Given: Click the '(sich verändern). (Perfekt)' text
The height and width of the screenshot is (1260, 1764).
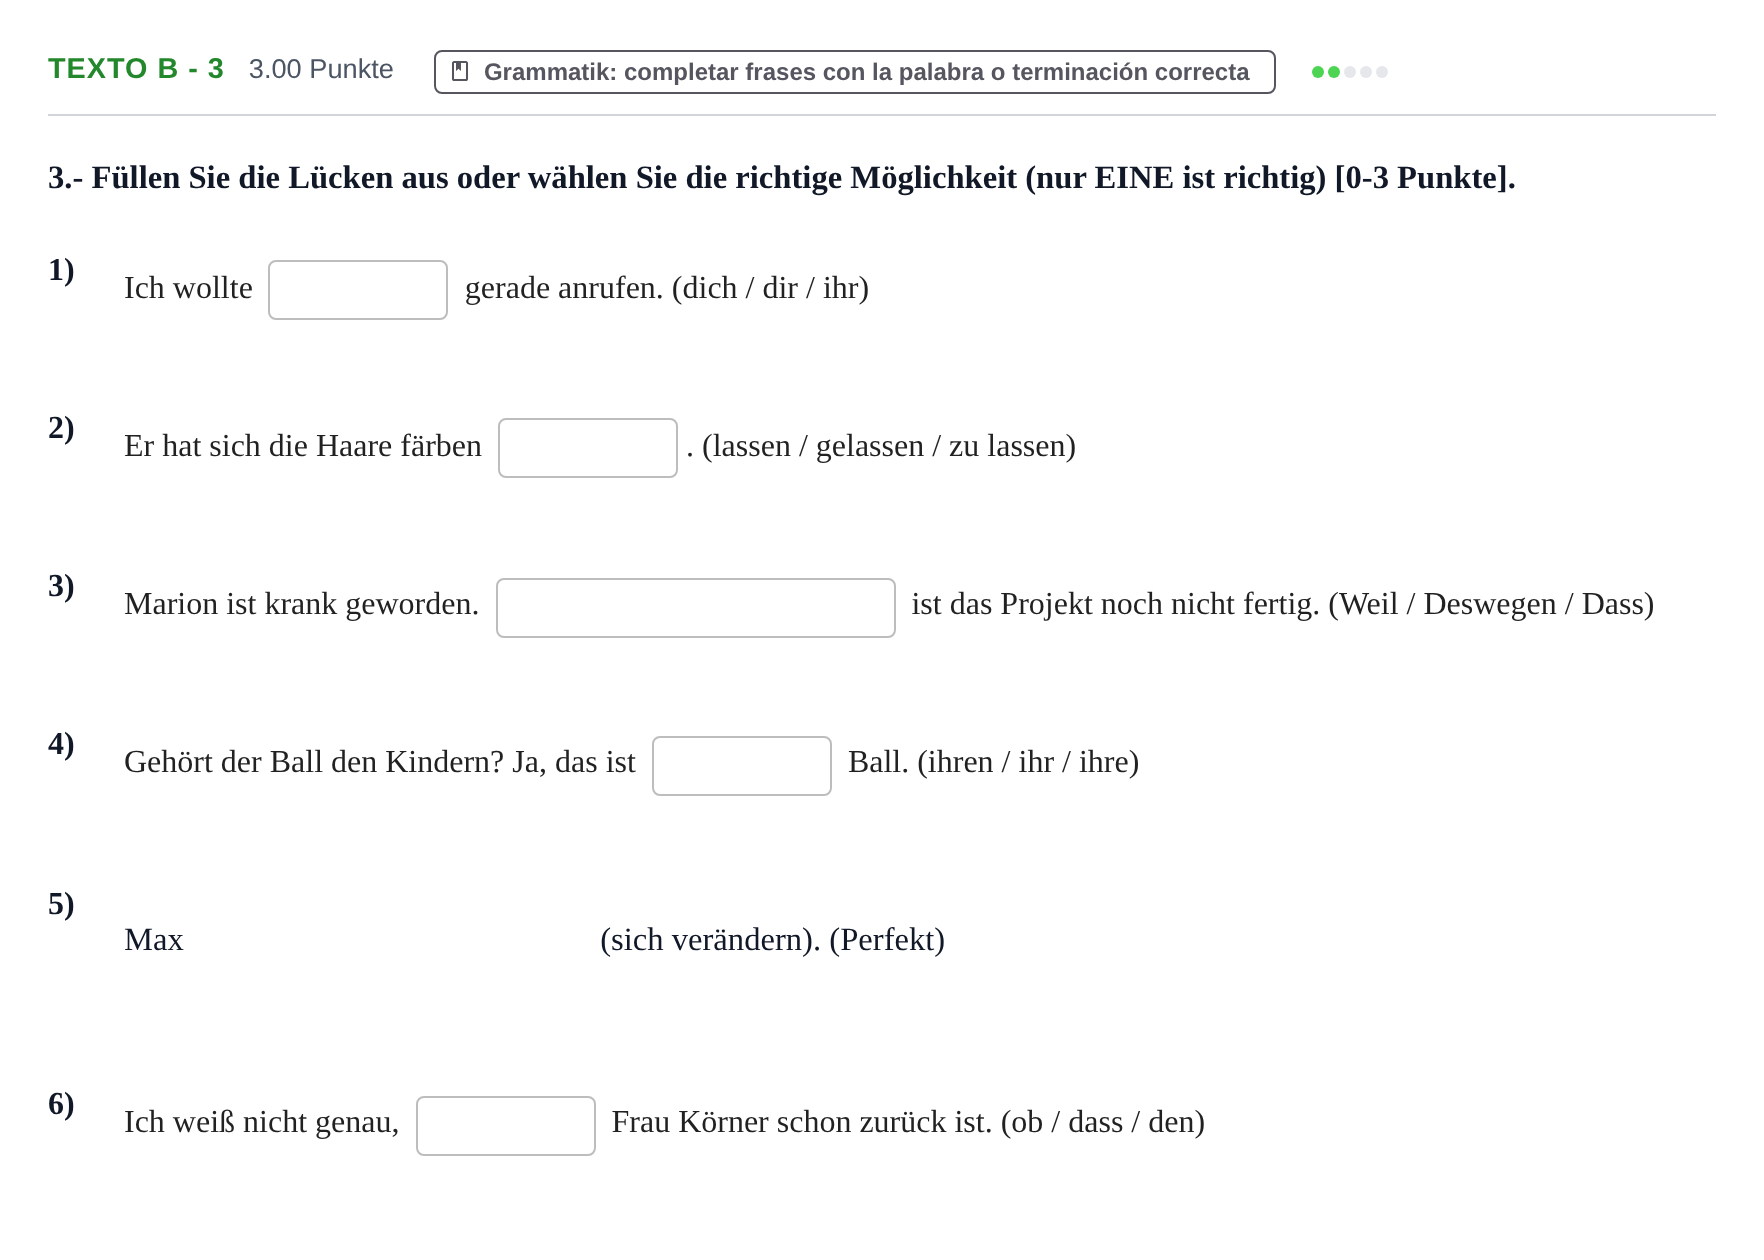Looking at the screenshot, I should tap(772, 940).
